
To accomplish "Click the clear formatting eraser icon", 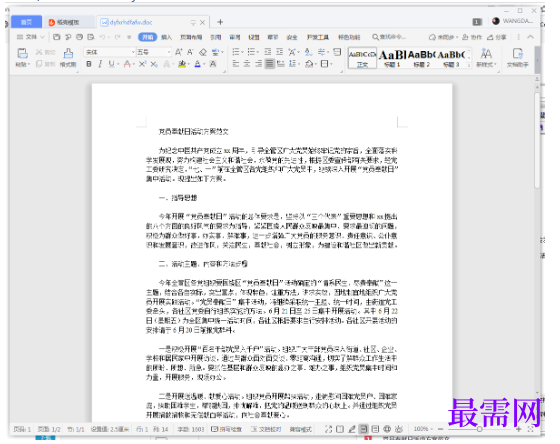I will pos(203,52).
